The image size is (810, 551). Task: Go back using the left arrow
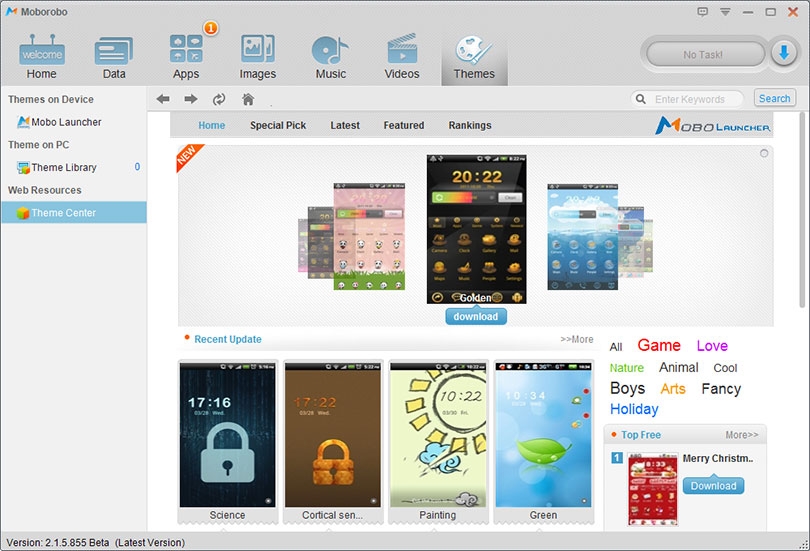click(163, 99)
